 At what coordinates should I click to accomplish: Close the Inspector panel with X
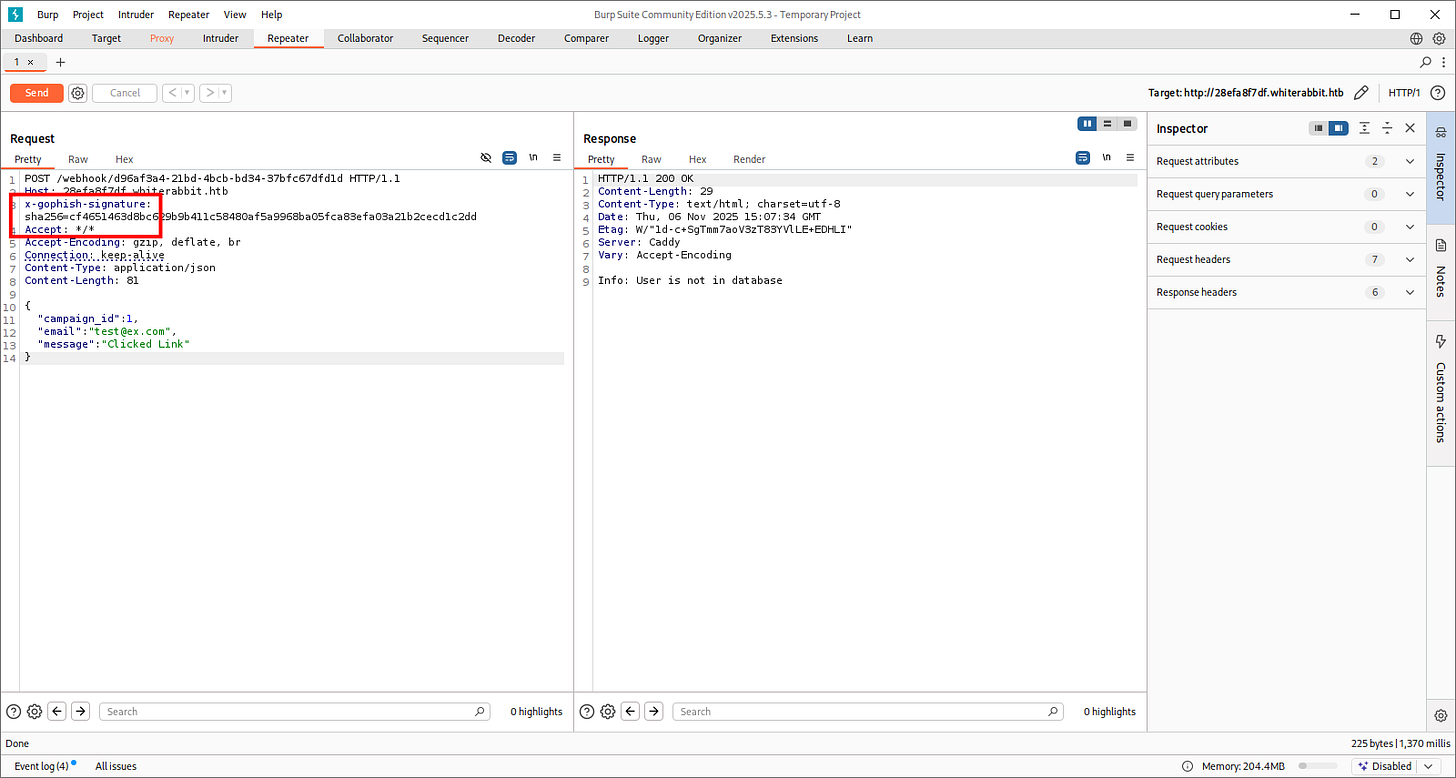(1410, 128)
